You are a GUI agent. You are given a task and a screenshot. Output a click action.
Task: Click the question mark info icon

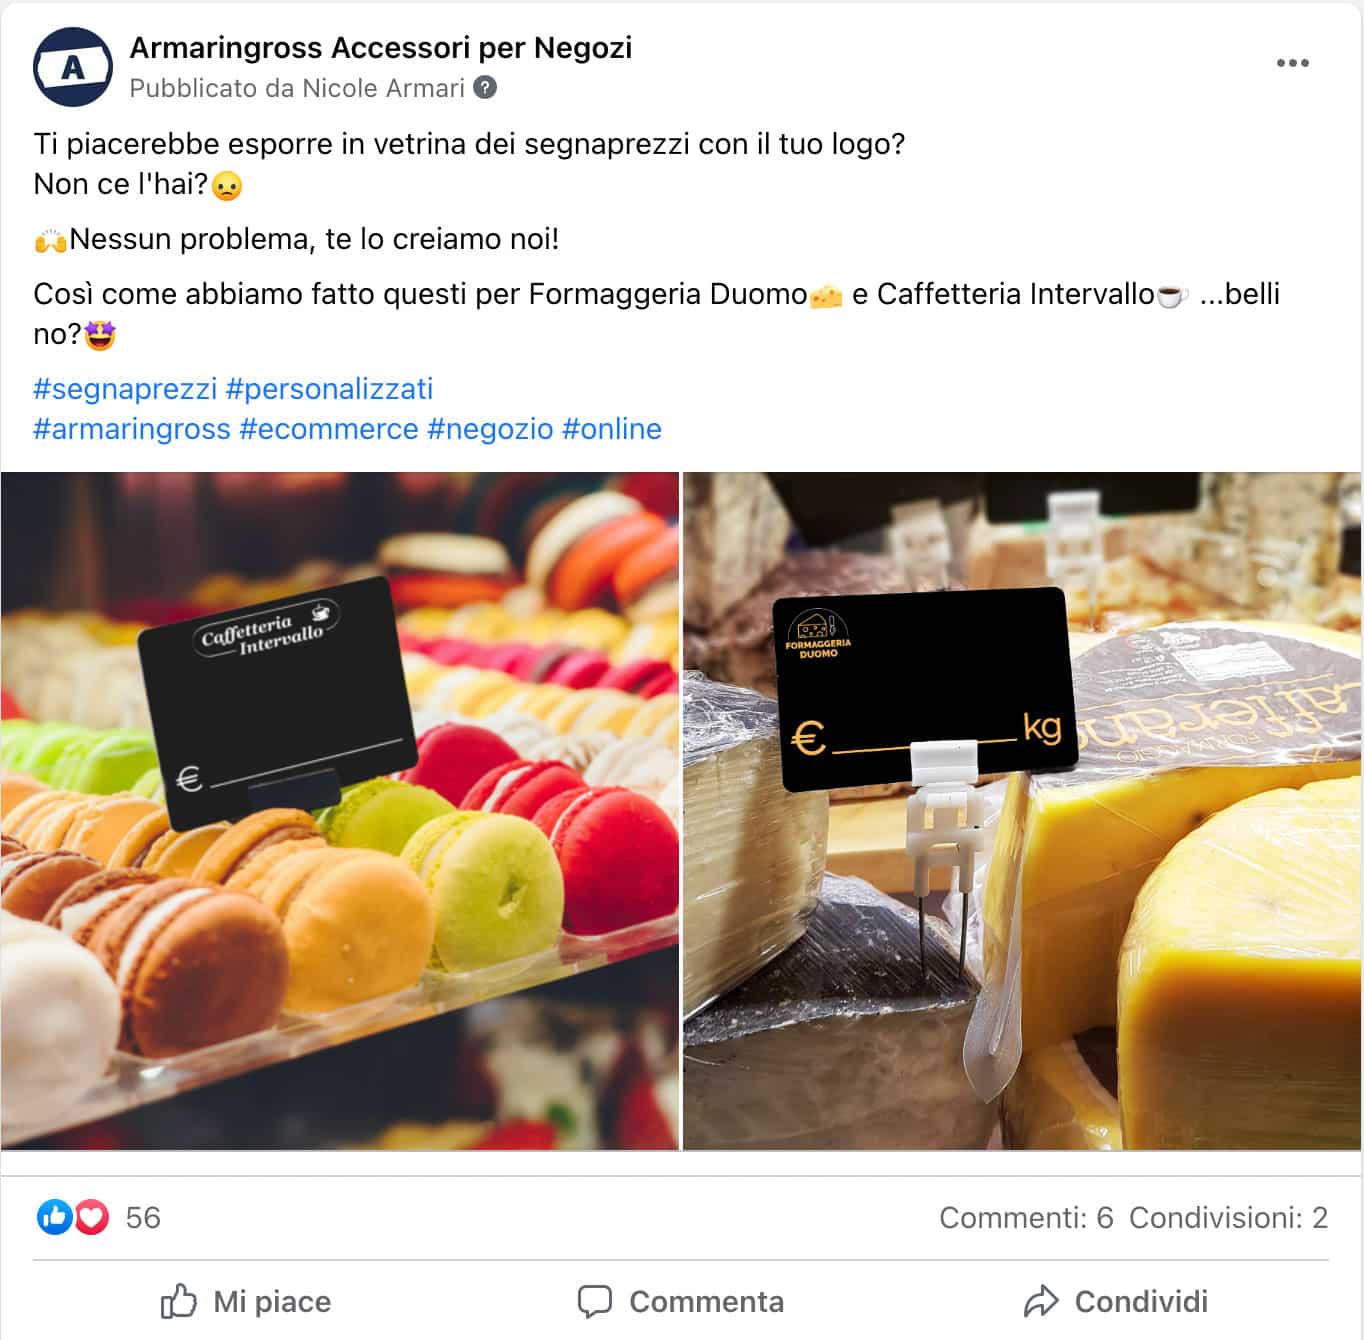[x=485, y=88]
